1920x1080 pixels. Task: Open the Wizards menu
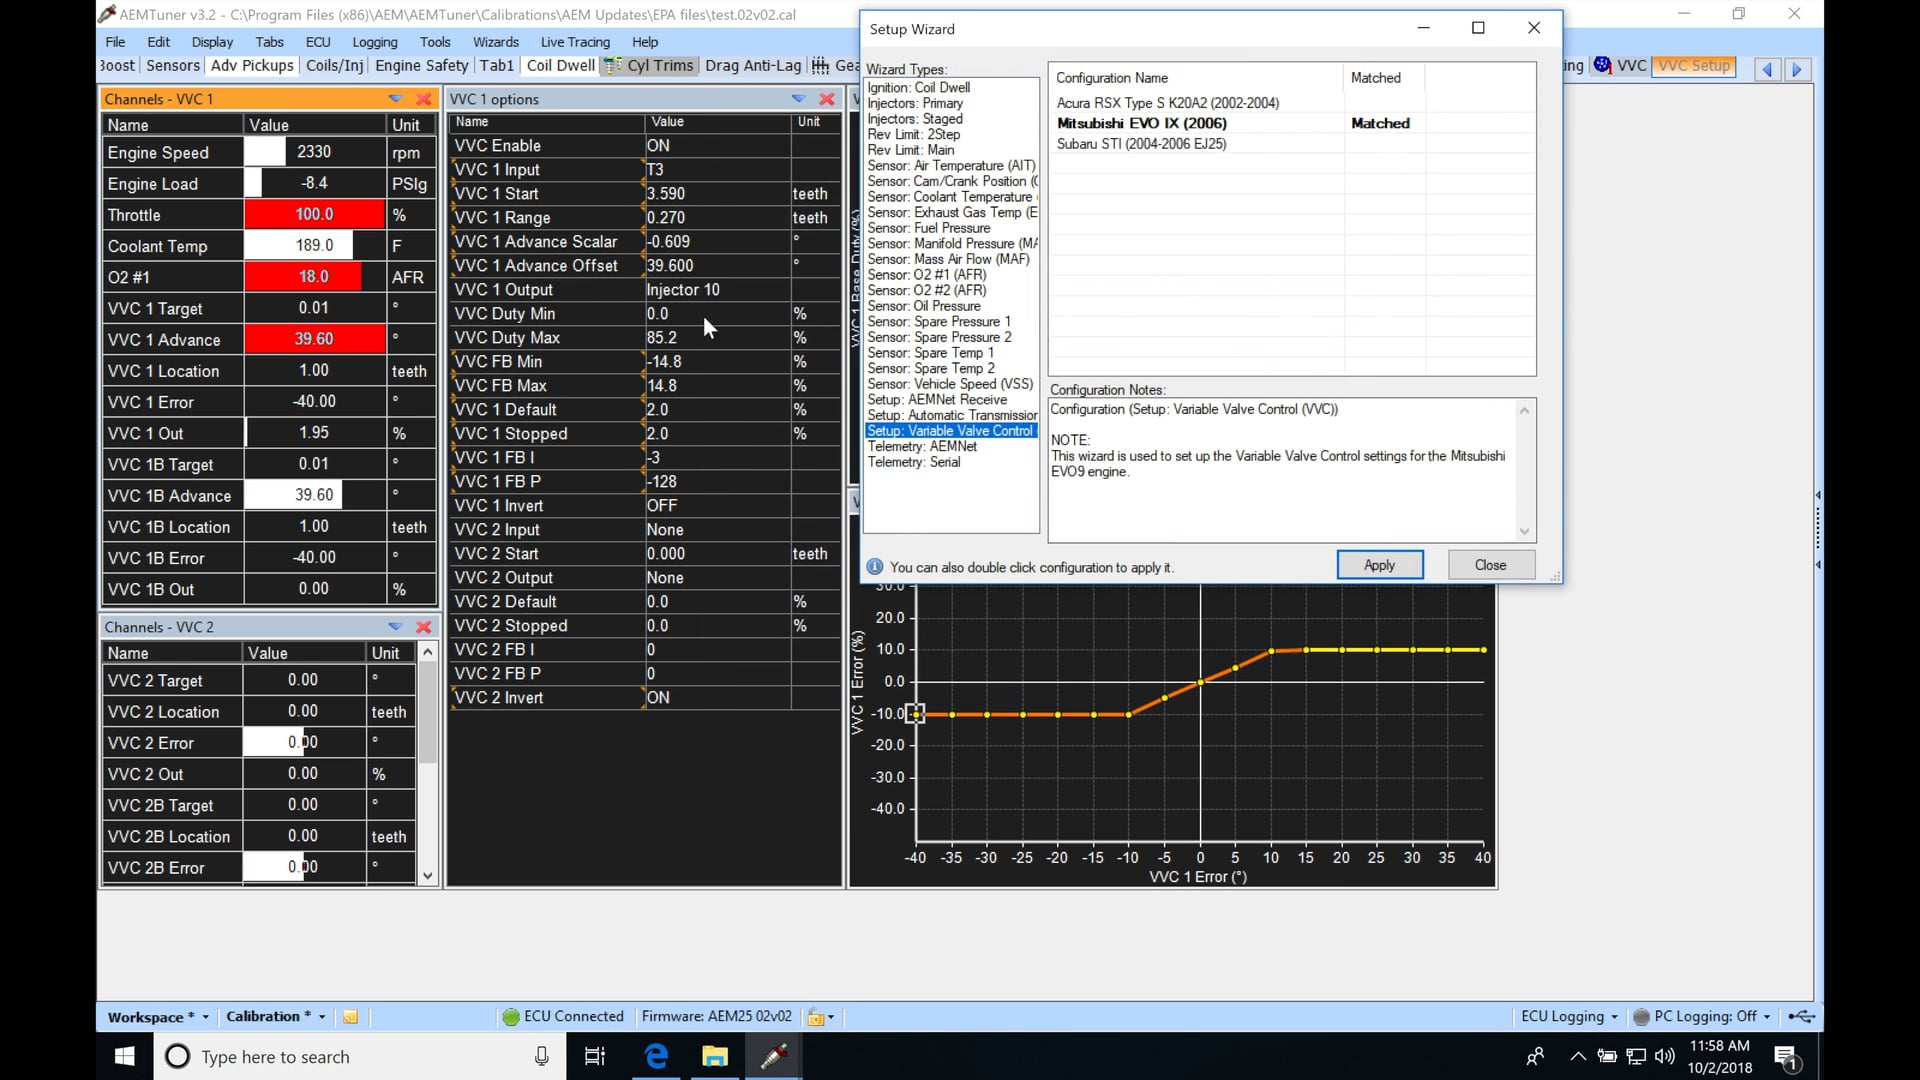(495, 42)
